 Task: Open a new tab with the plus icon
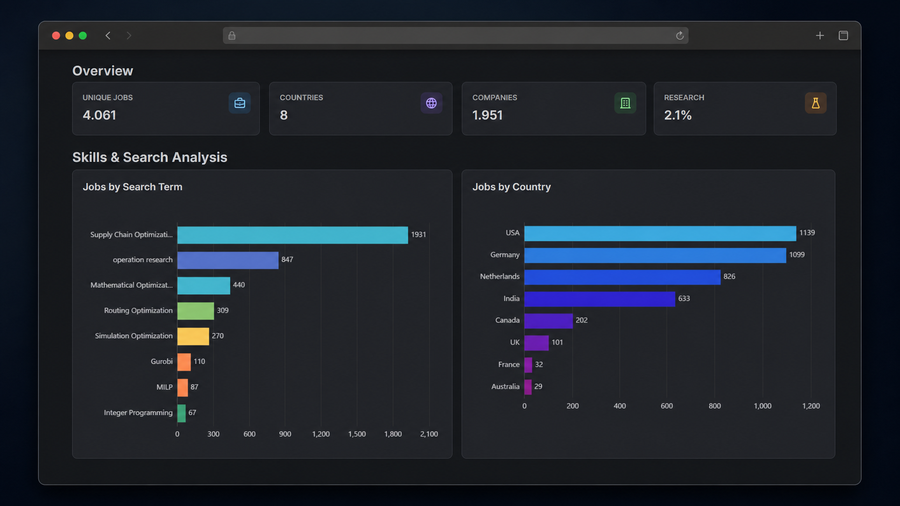click(820, 36)
